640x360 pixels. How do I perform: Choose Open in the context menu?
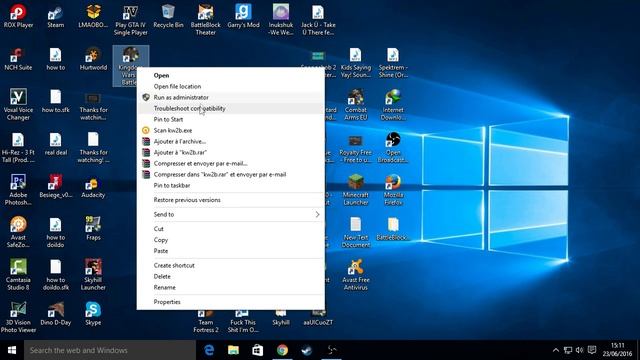click(x=231, y=75)
